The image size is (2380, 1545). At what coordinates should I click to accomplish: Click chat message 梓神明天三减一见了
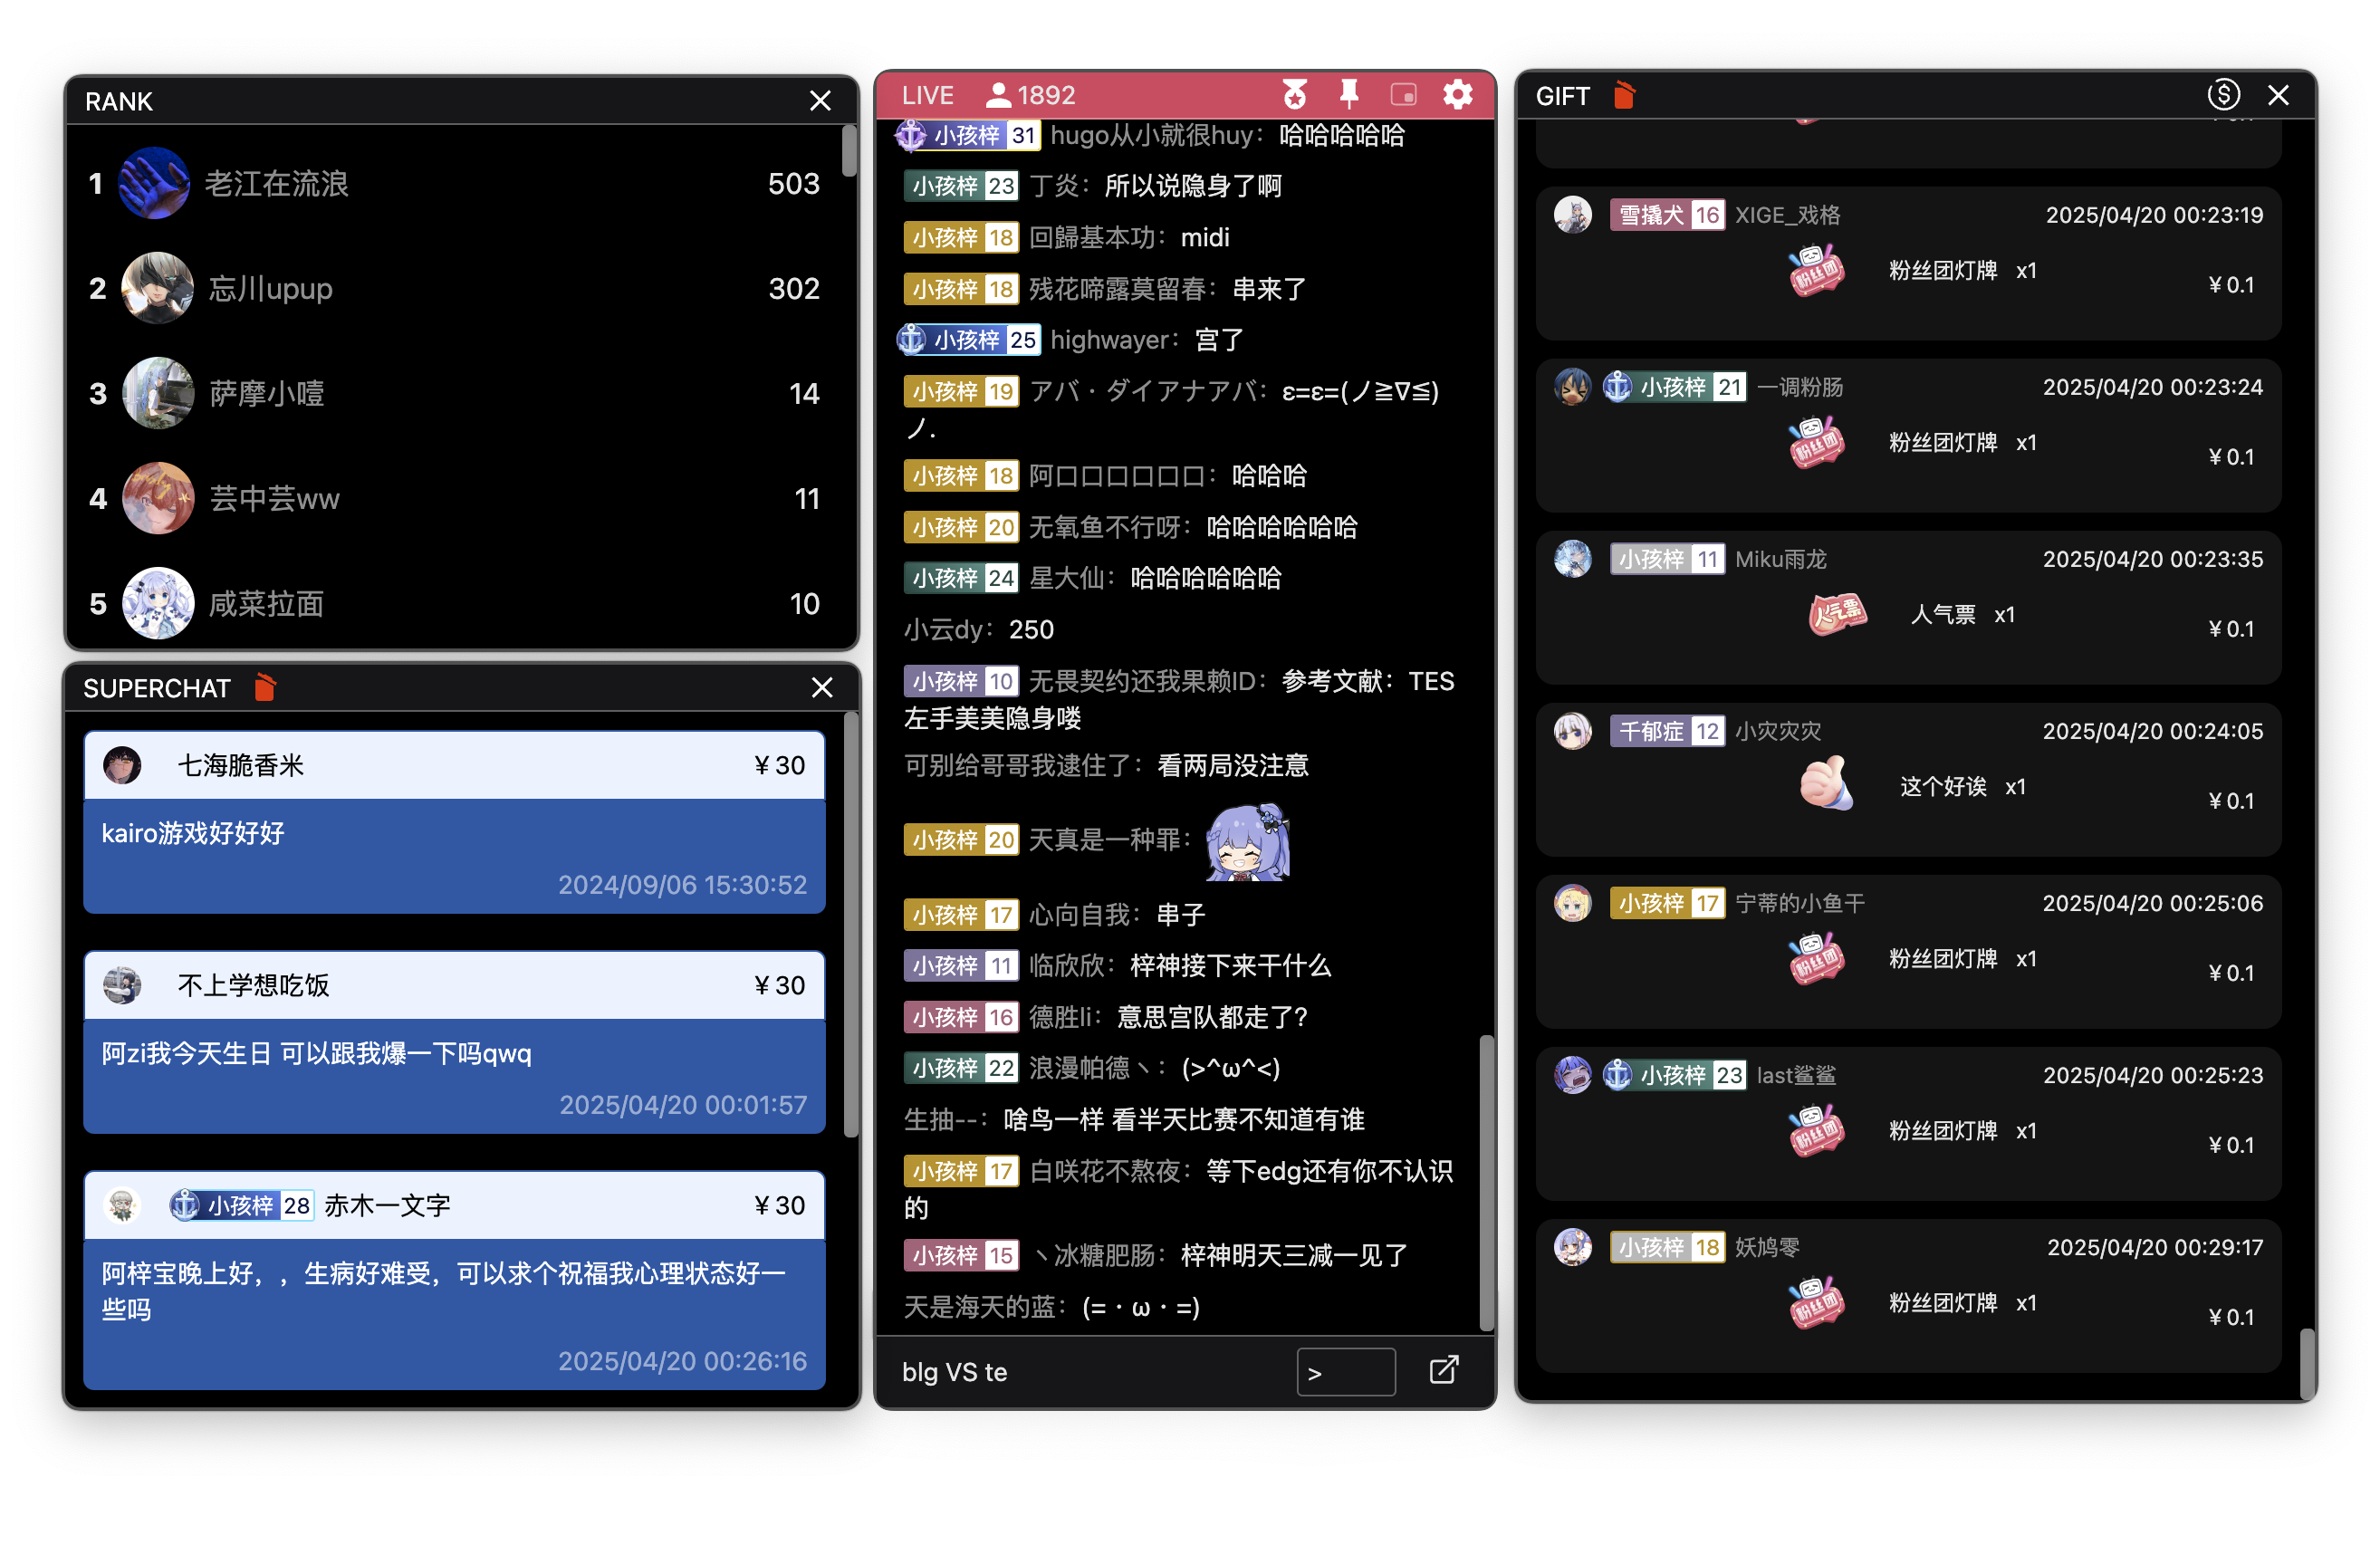coord(1294,1254)
